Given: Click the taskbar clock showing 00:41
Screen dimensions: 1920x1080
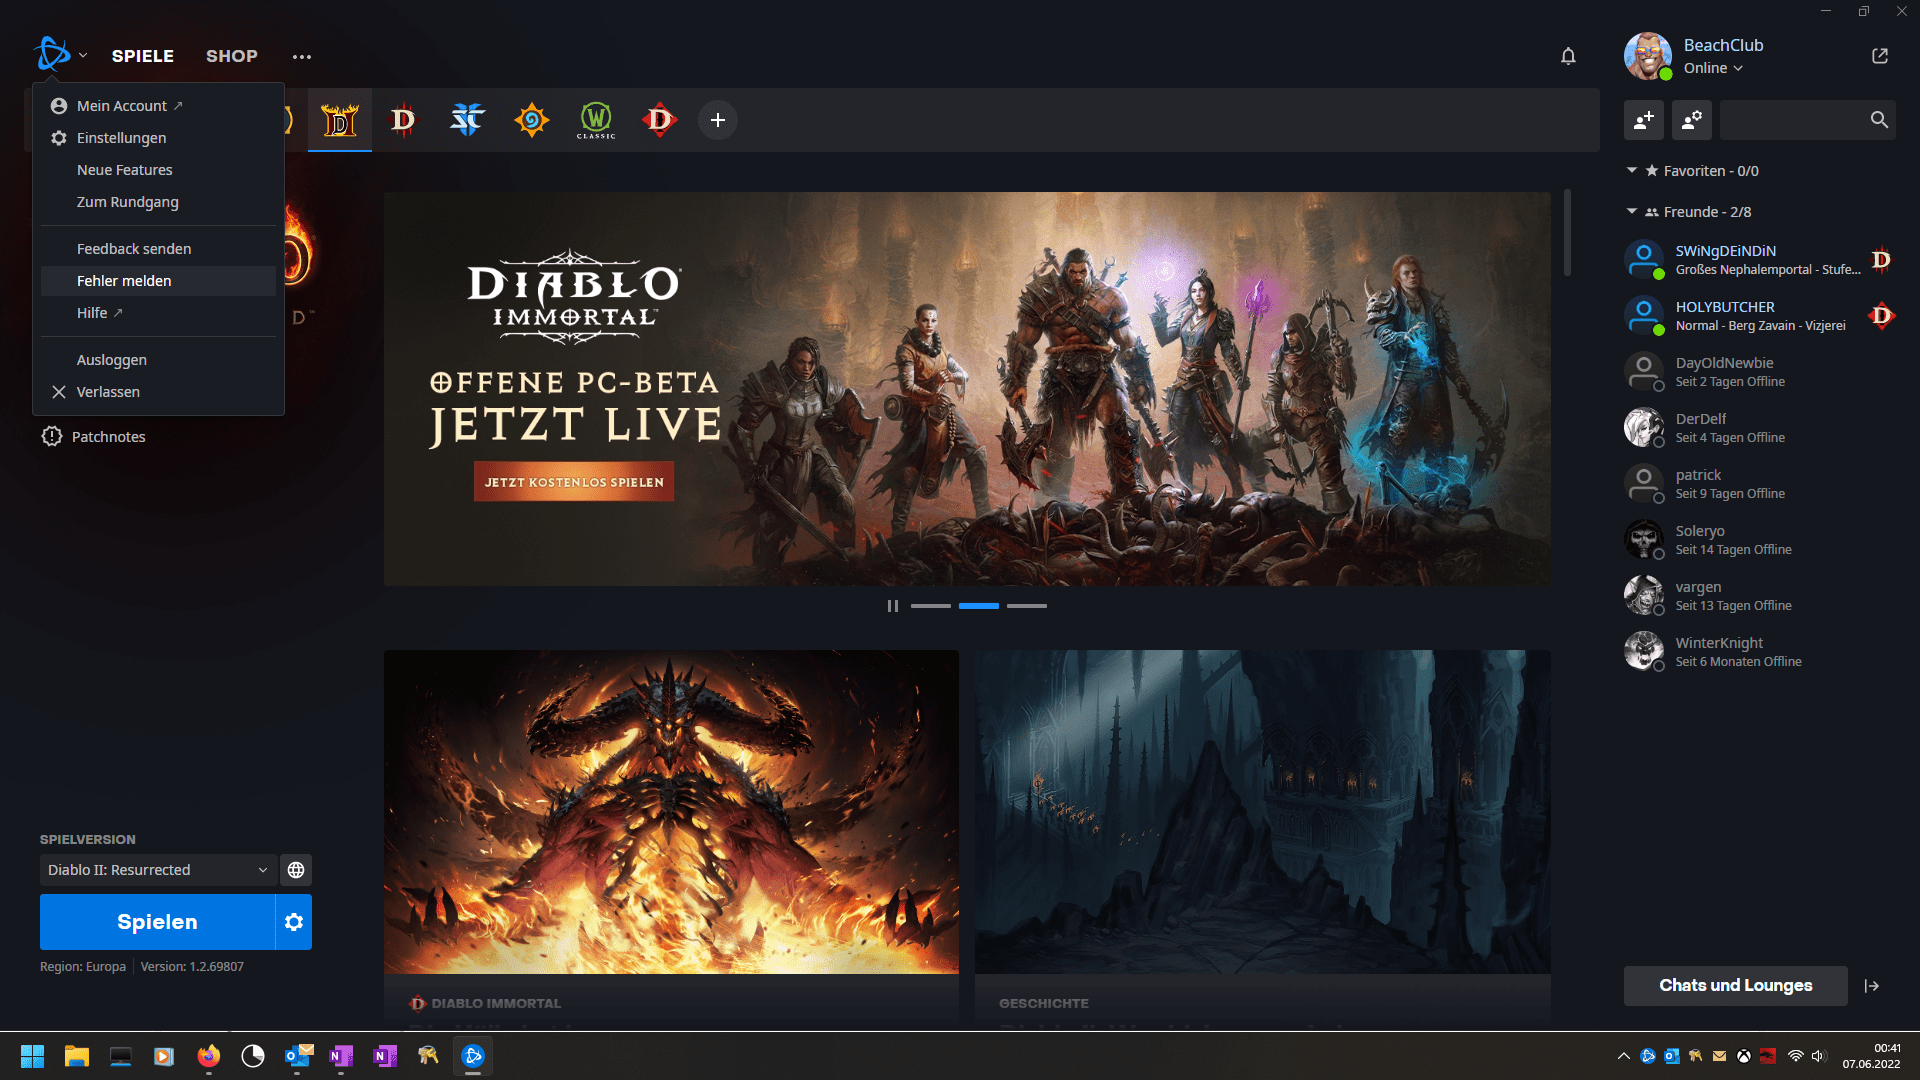Looking at the screenshot, I should pos(1871,1056).
